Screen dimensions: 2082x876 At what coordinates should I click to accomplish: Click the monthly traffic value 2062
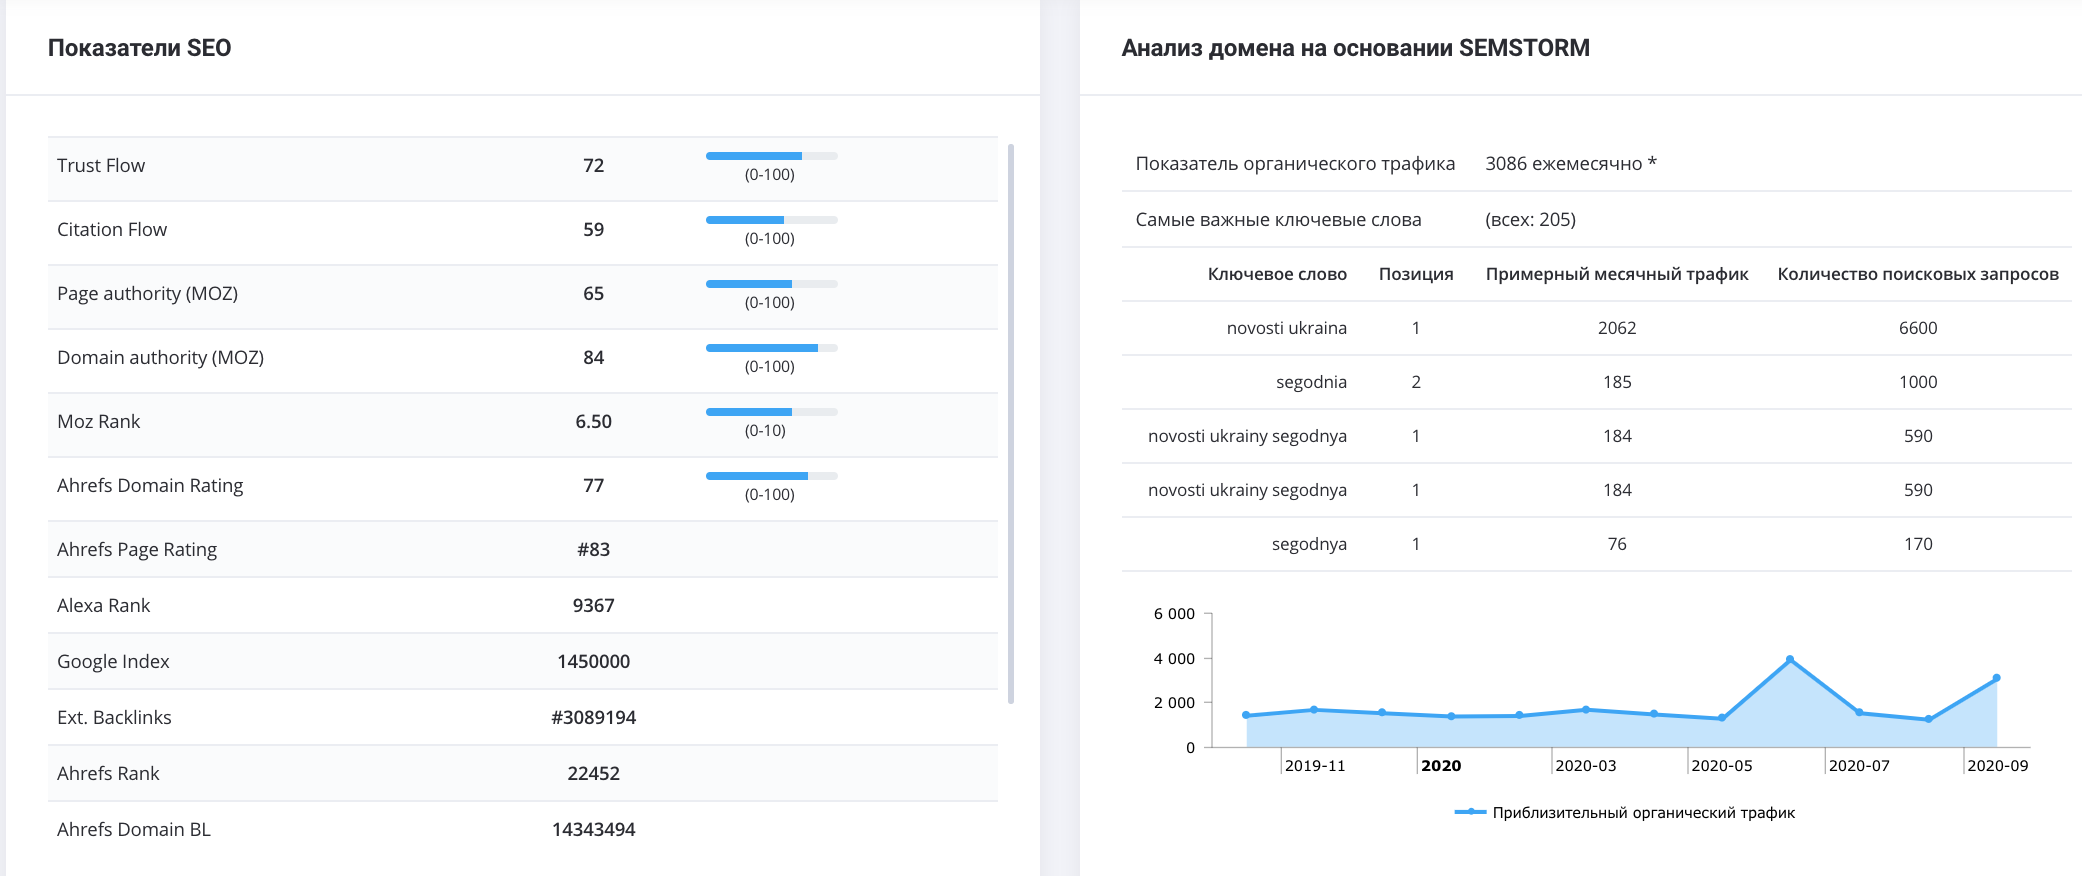[1617, 328]
